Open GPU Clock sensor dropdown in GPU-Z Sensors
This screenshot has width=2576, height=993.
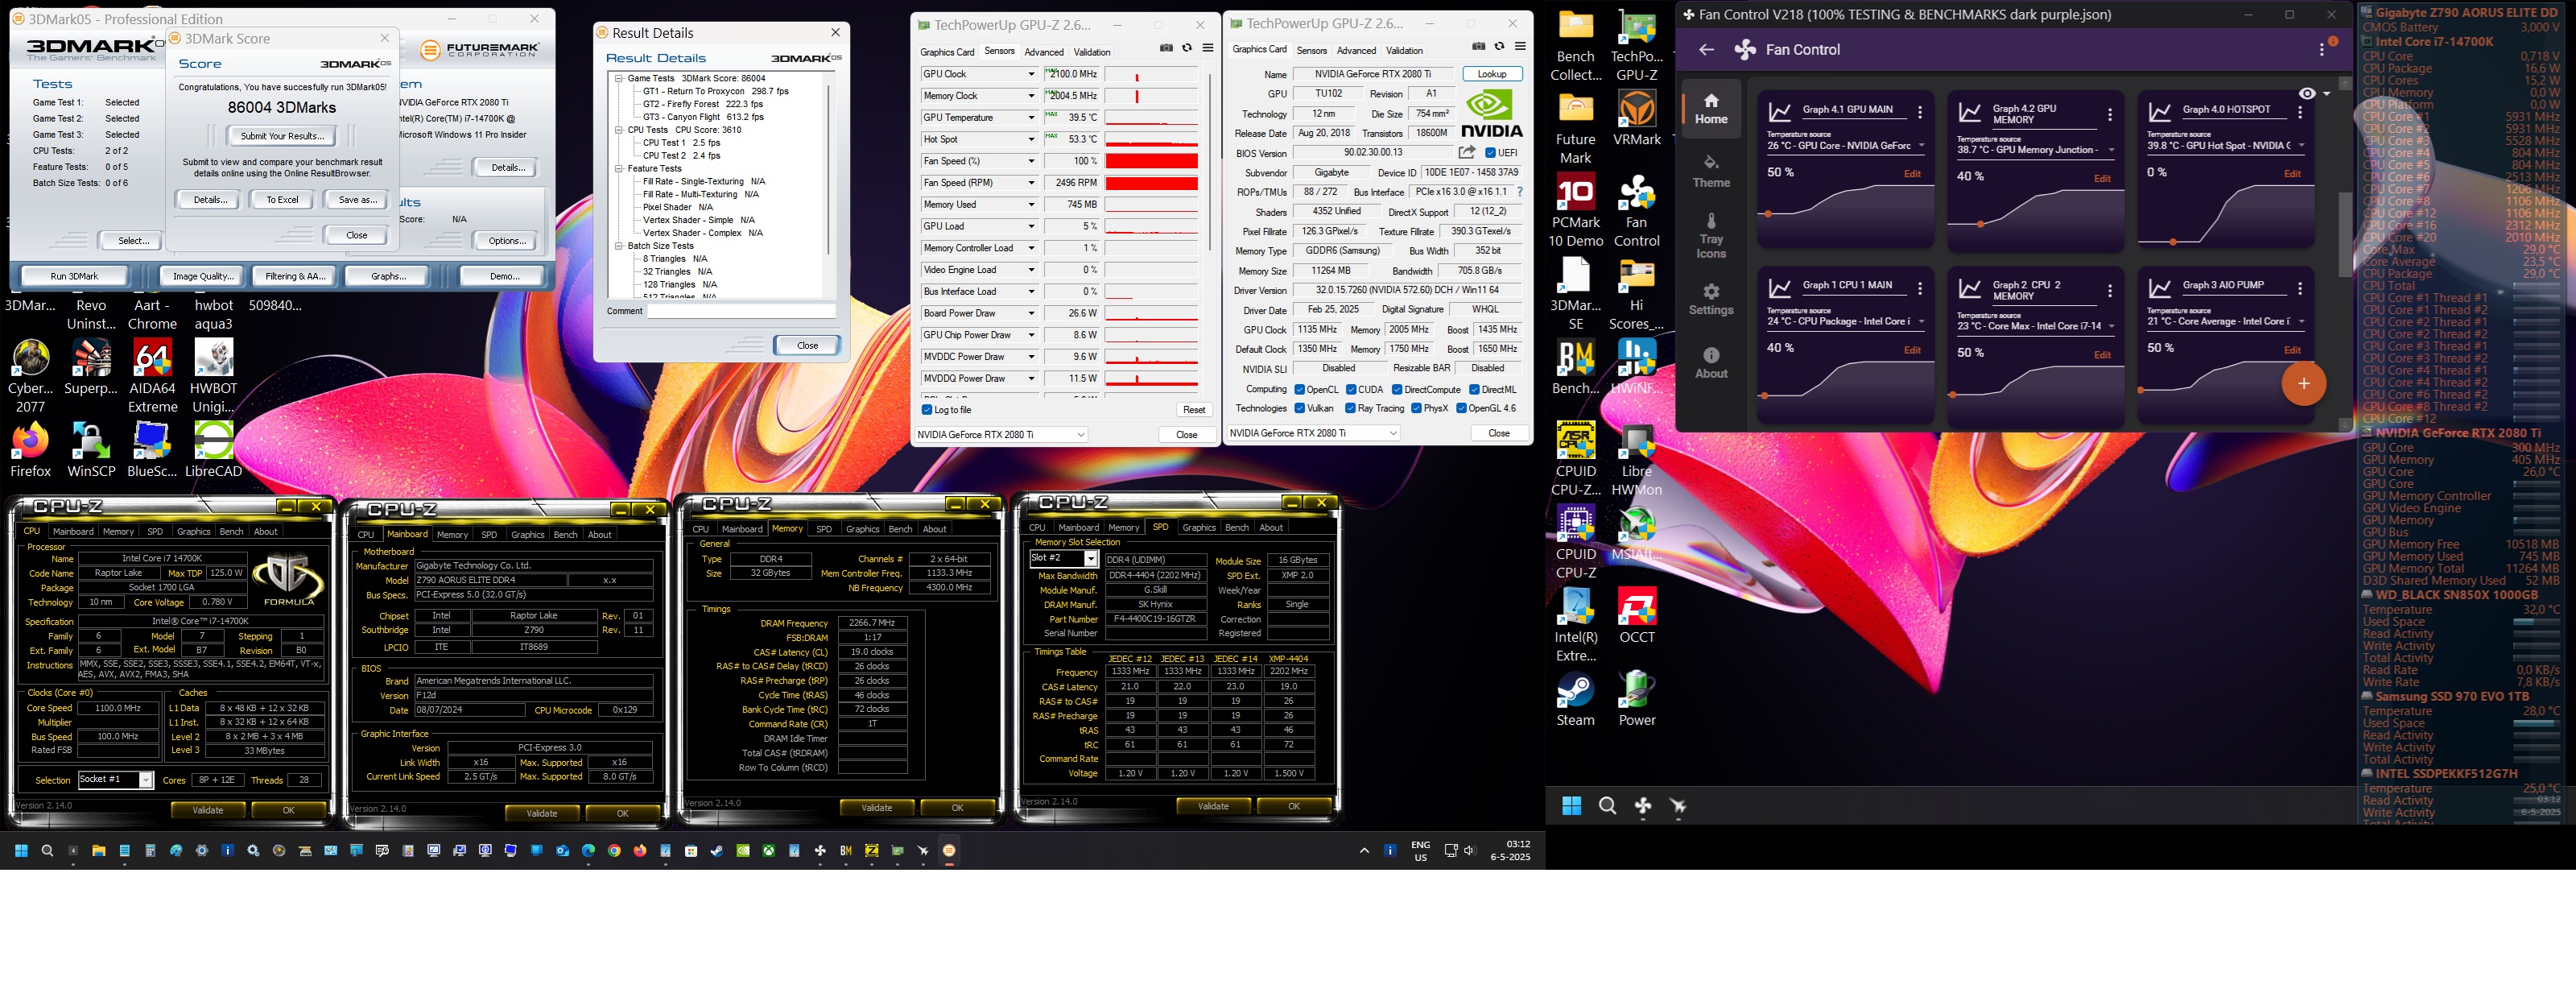1031,74
